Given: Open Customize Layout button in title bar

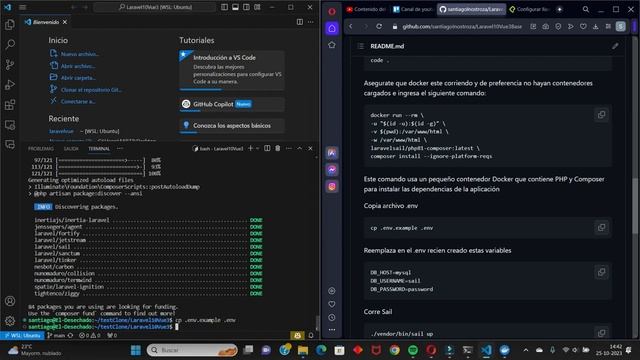Looking at the screenshot, I should coord(257,7).
